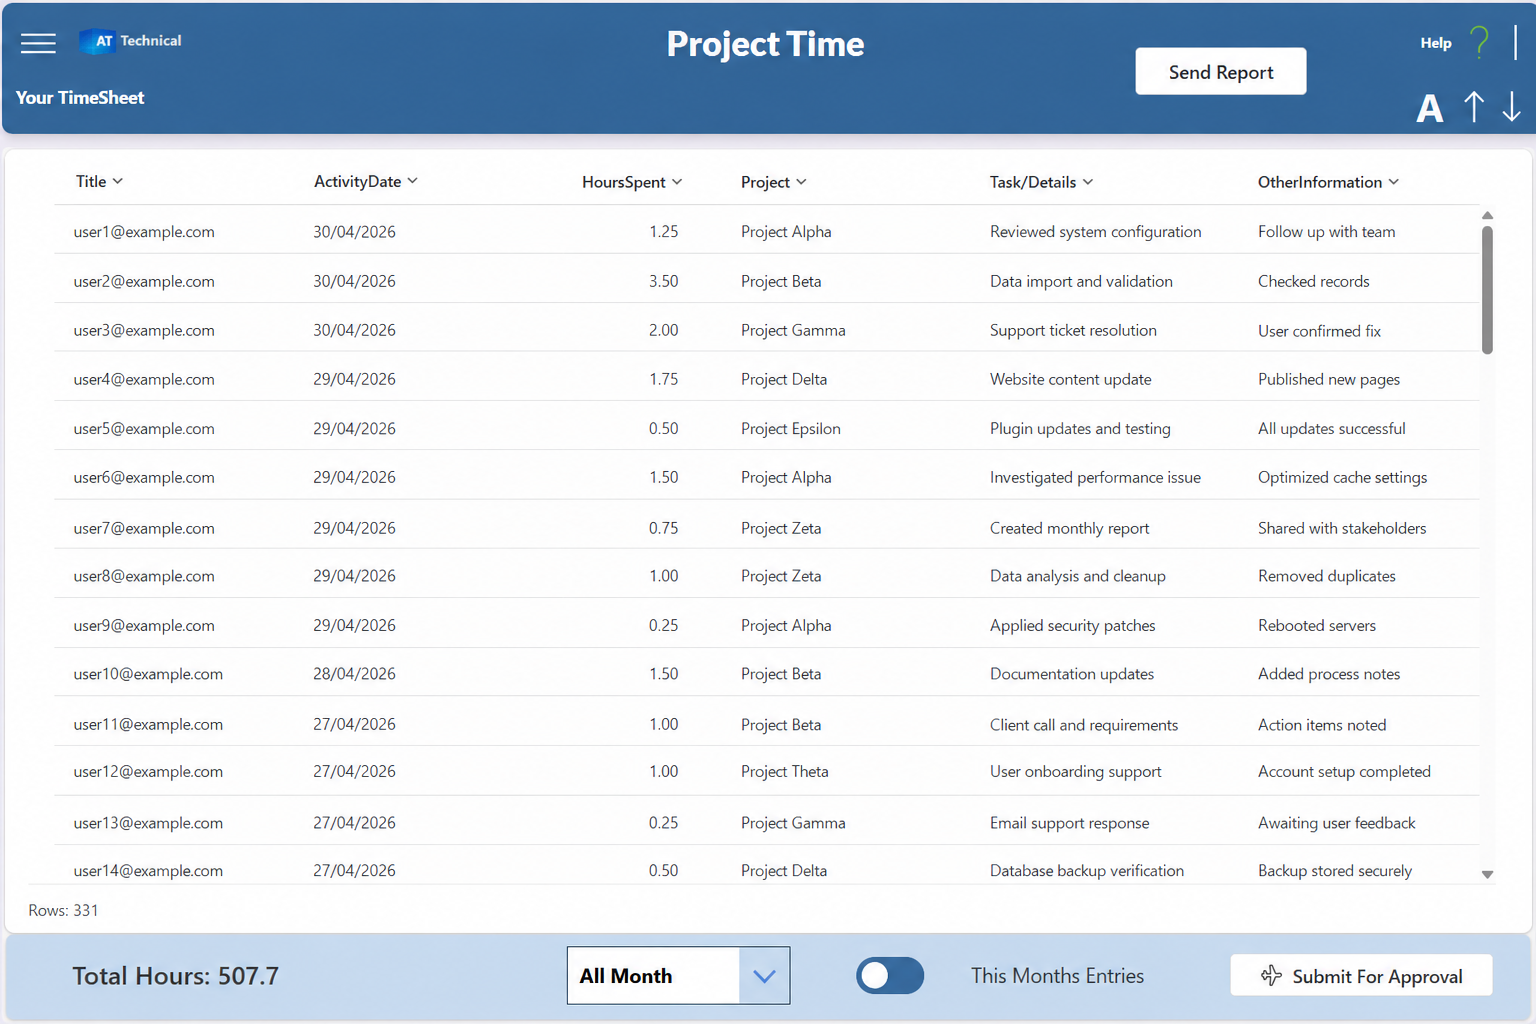Select the Project Theta cell
The image size is (1536, 1024).
[785, 771]
